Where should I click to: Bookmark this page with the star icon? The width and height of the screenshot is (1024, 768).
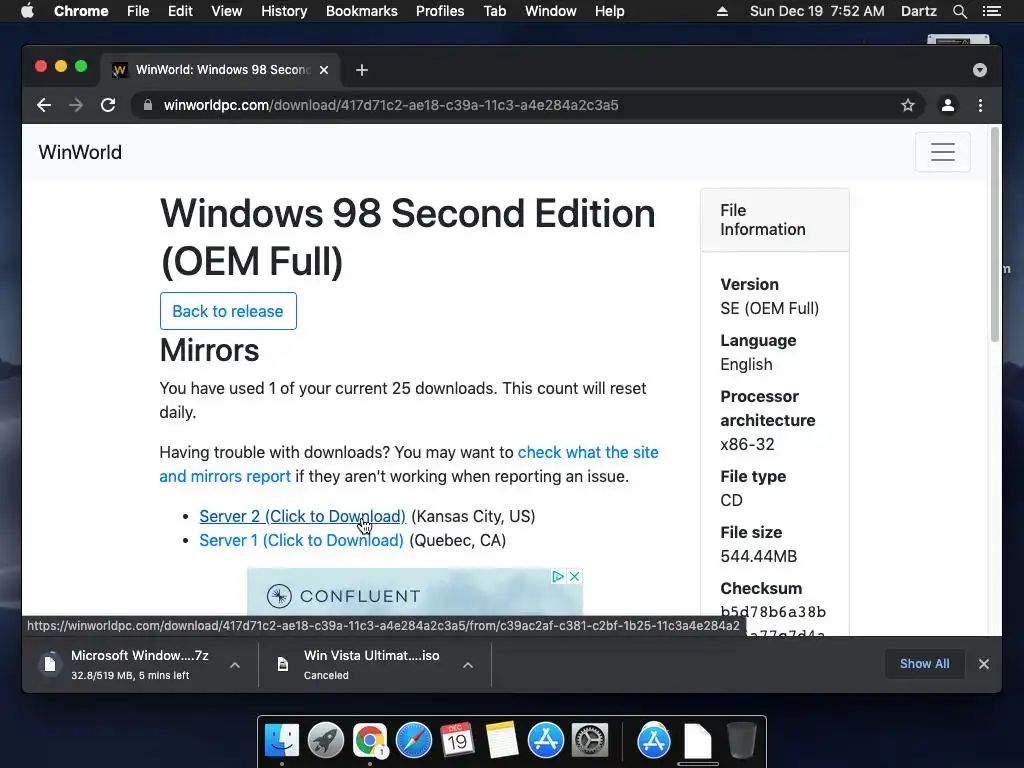tap(908, 105)
